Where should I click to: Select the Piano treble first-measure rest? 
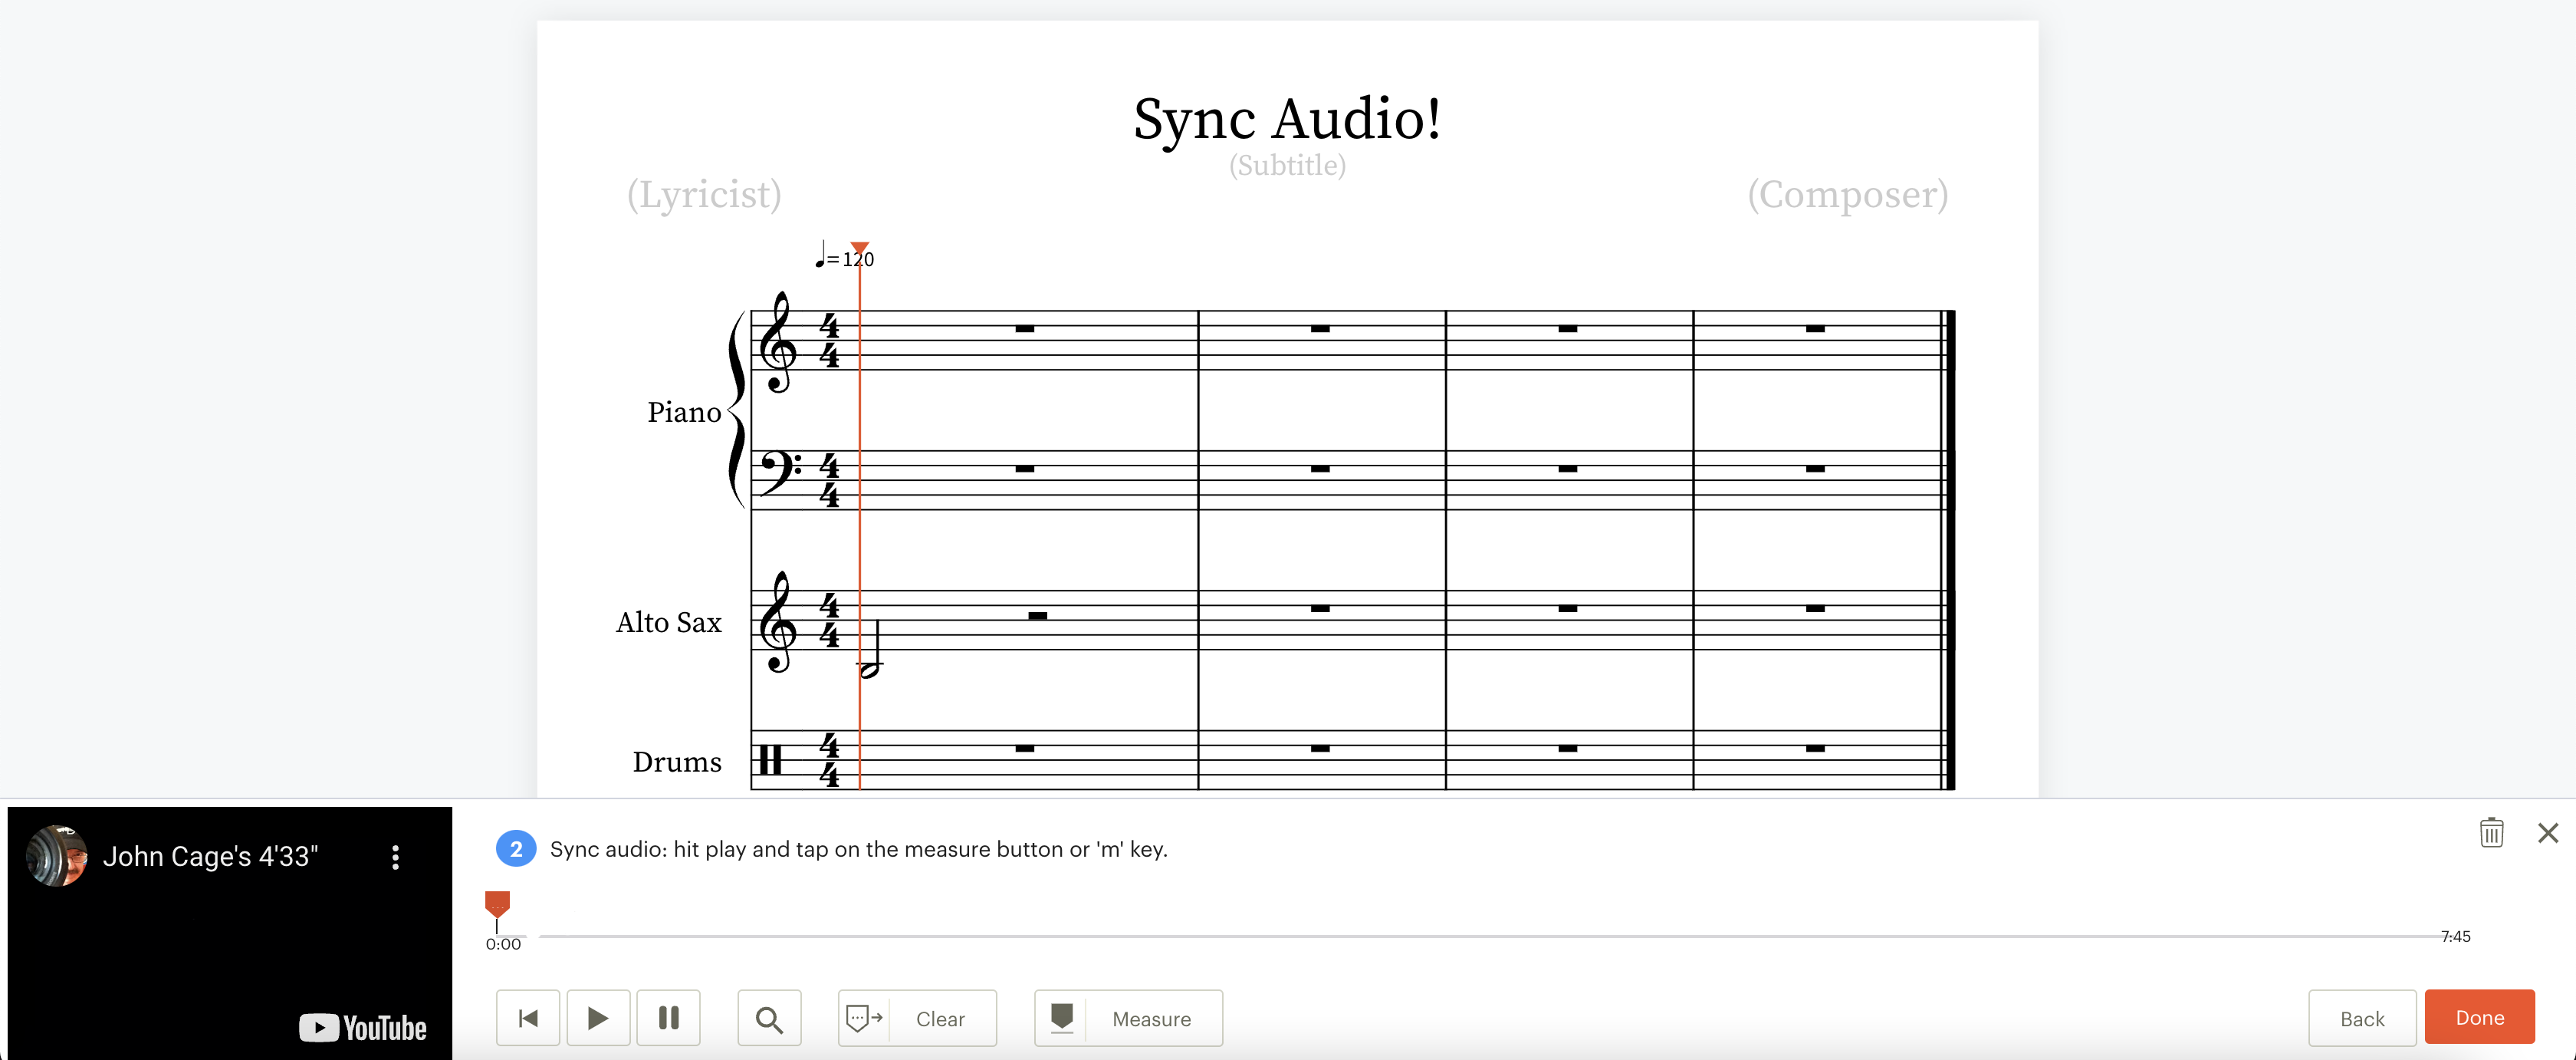(x=1024, y=329)
